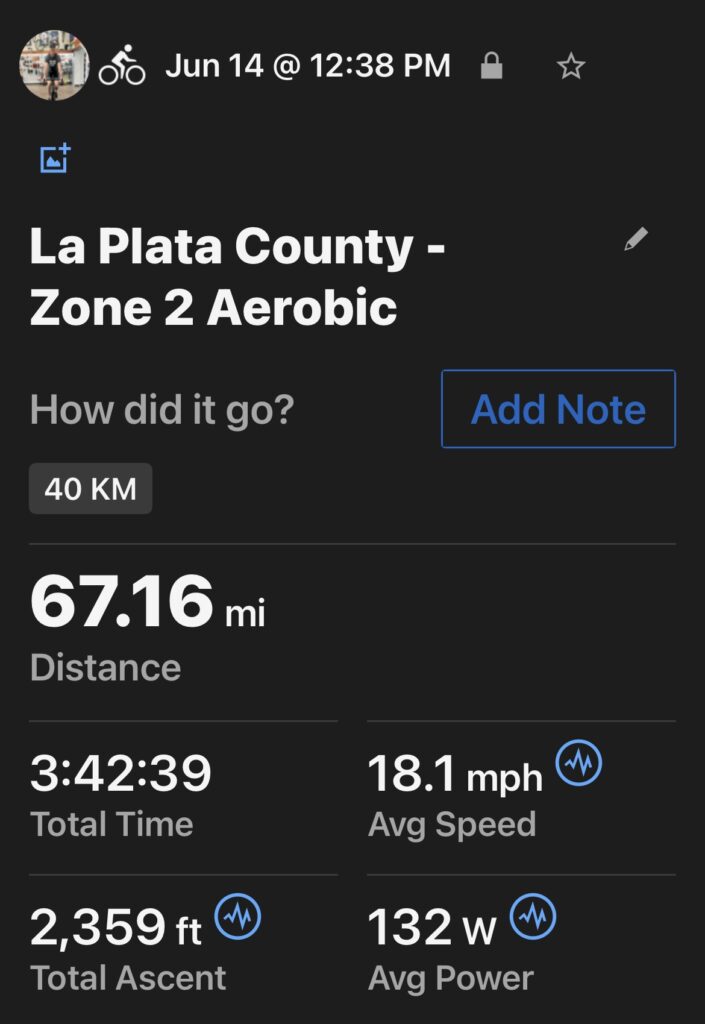Tap the 132 W avg power value
This screenshot has height=1024, width=705.
432,927
